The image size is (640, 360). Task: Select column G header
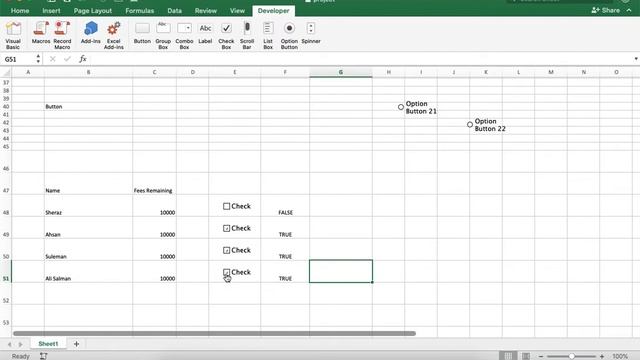[x=340, y=72]
